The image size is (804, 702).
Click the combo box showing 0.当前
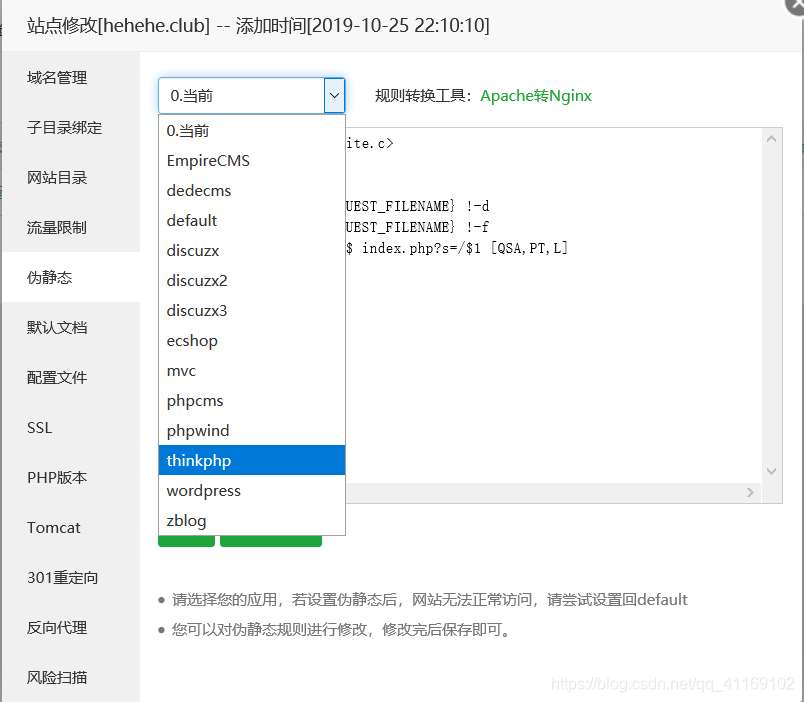(251, 95)
